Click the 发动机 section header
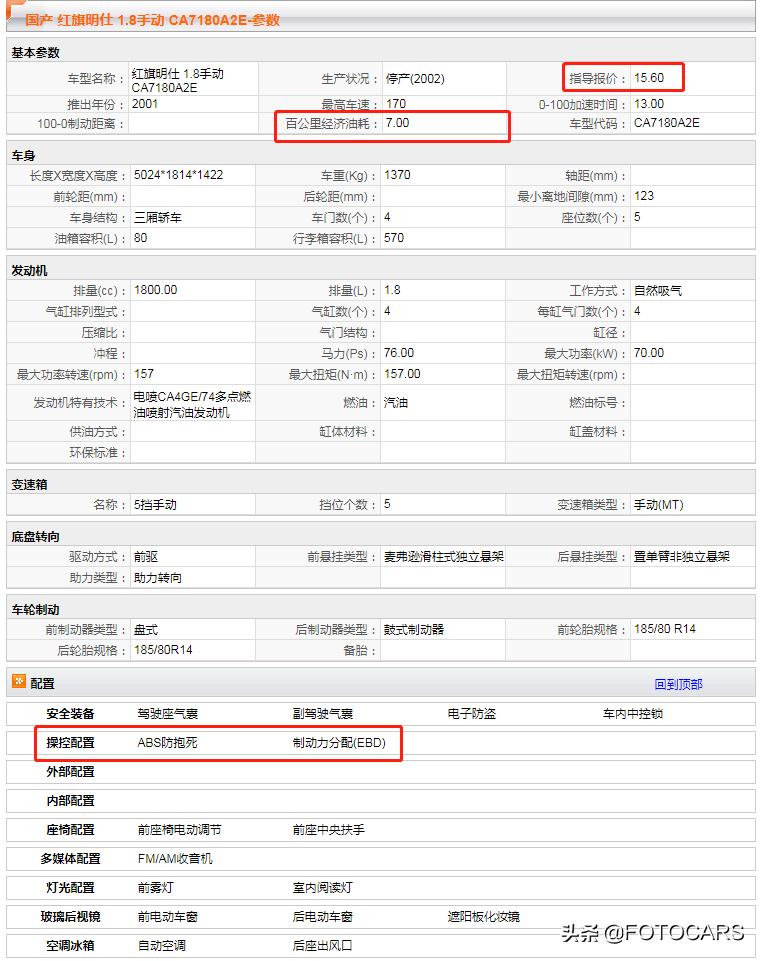 tap(29, 270)
